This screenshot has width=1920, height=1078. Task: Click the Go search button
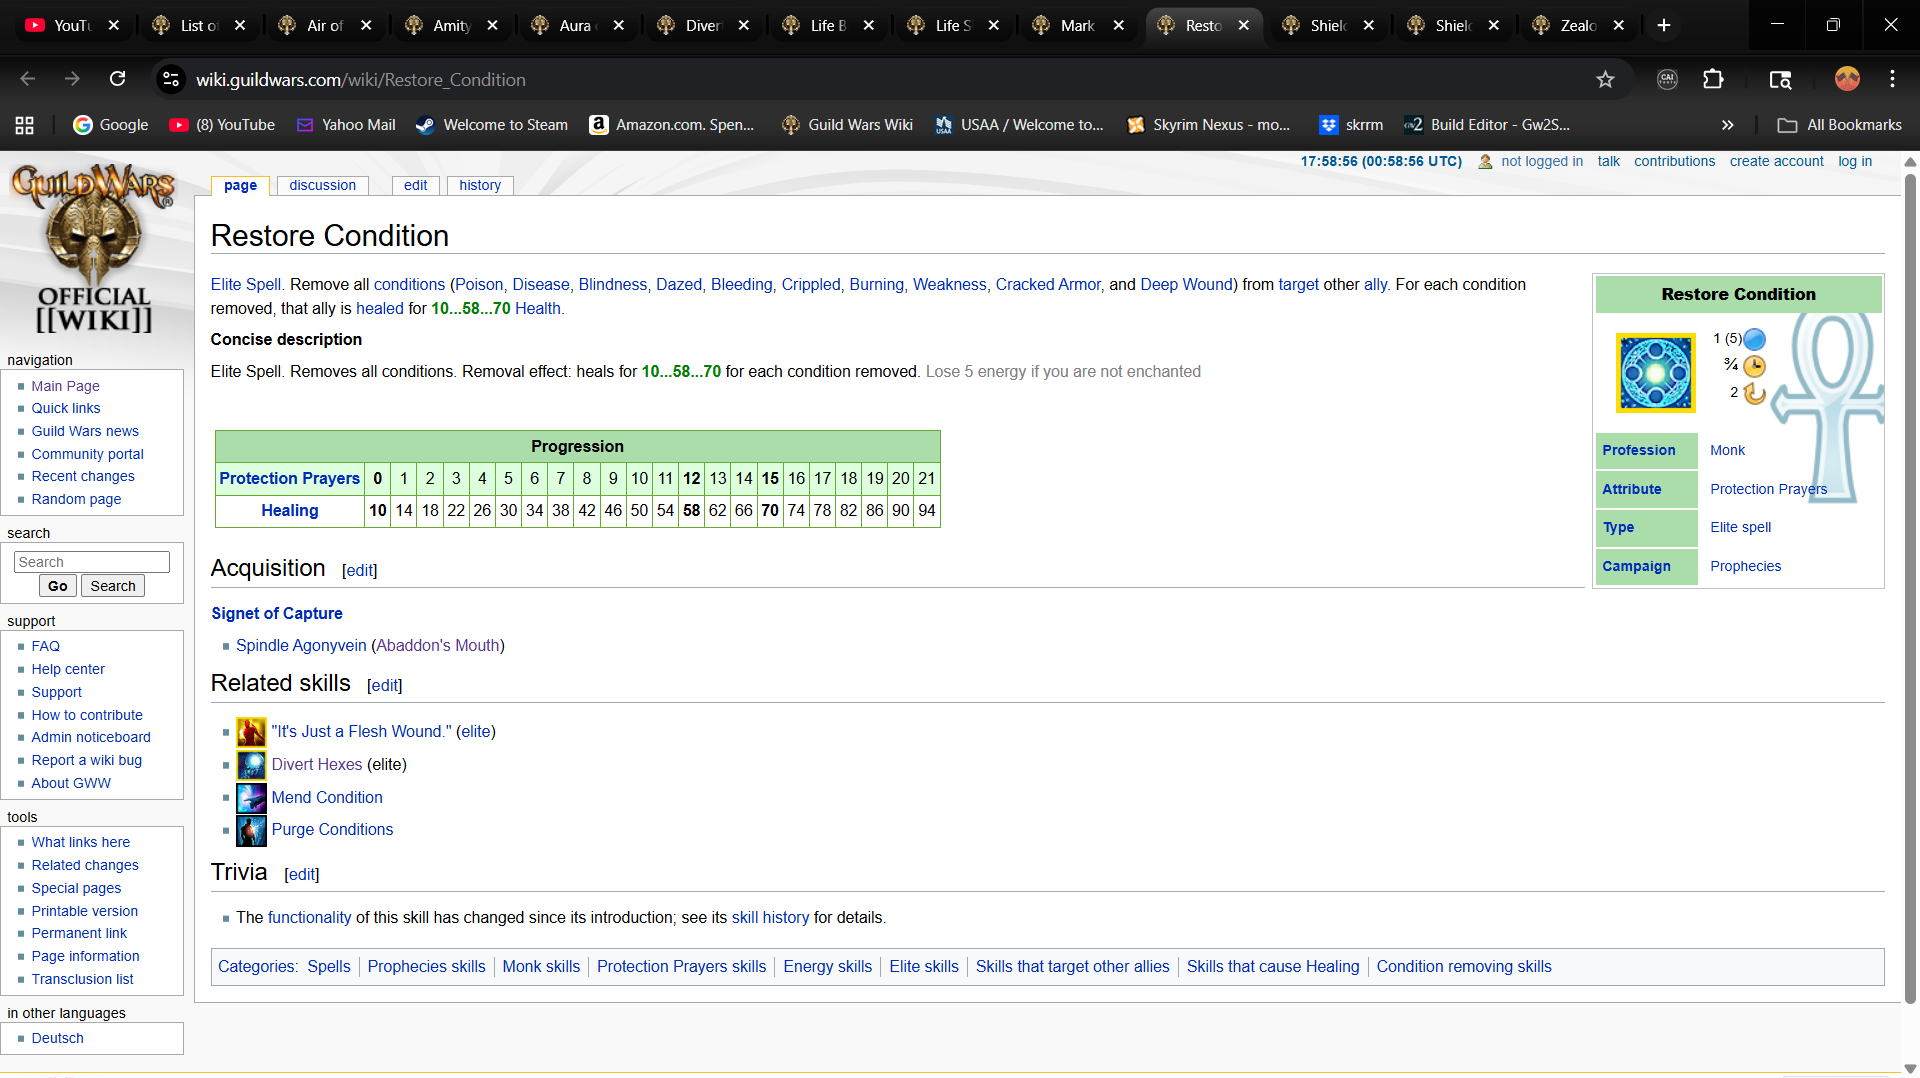(58, 586)
